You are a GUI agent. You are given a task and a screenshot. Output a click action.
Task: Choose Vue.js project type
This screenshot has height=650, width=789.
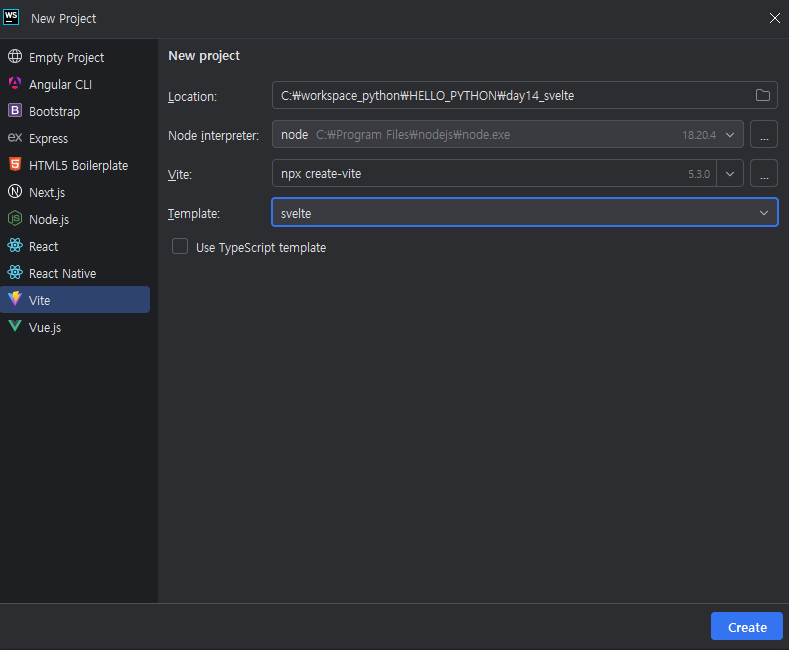coord(75,327)
